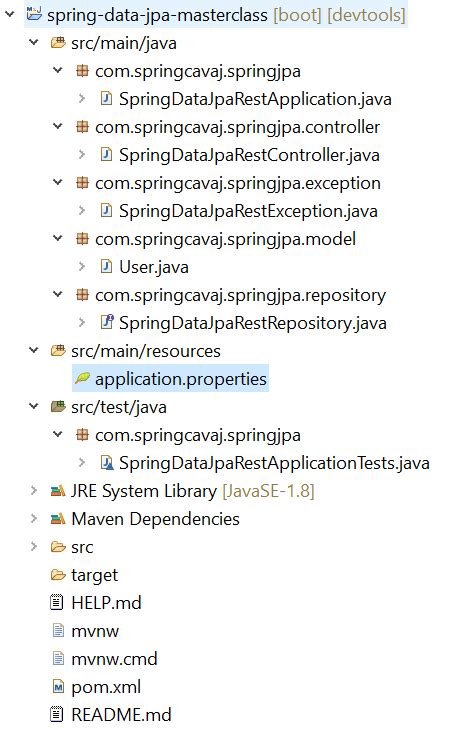
Task: Select the 'target' folder name
Action: [x=94, y=575]
